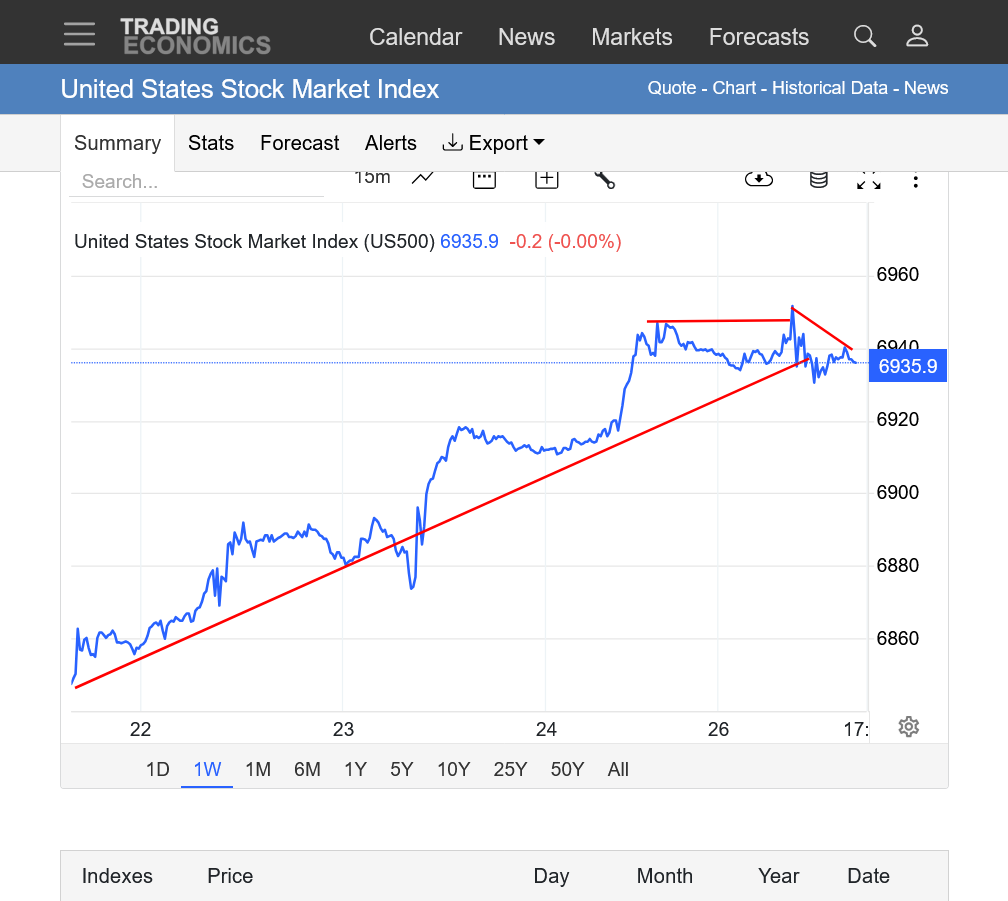Viewport: 1008px width, 901px height.
Task: Select the line chart type icon
Action: click(423, 178)
